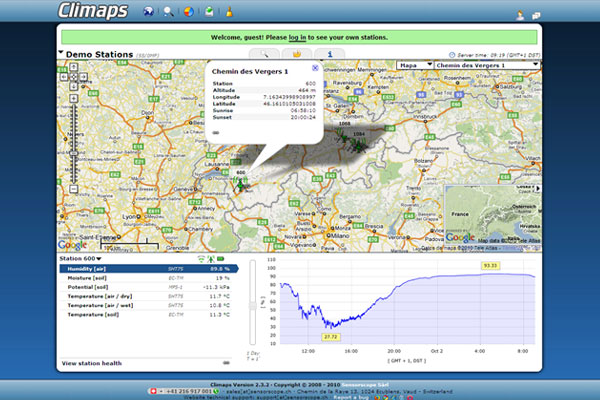Open the Station 600 dropdown
This screenshot has height=400, width=600.
(80, 259)
